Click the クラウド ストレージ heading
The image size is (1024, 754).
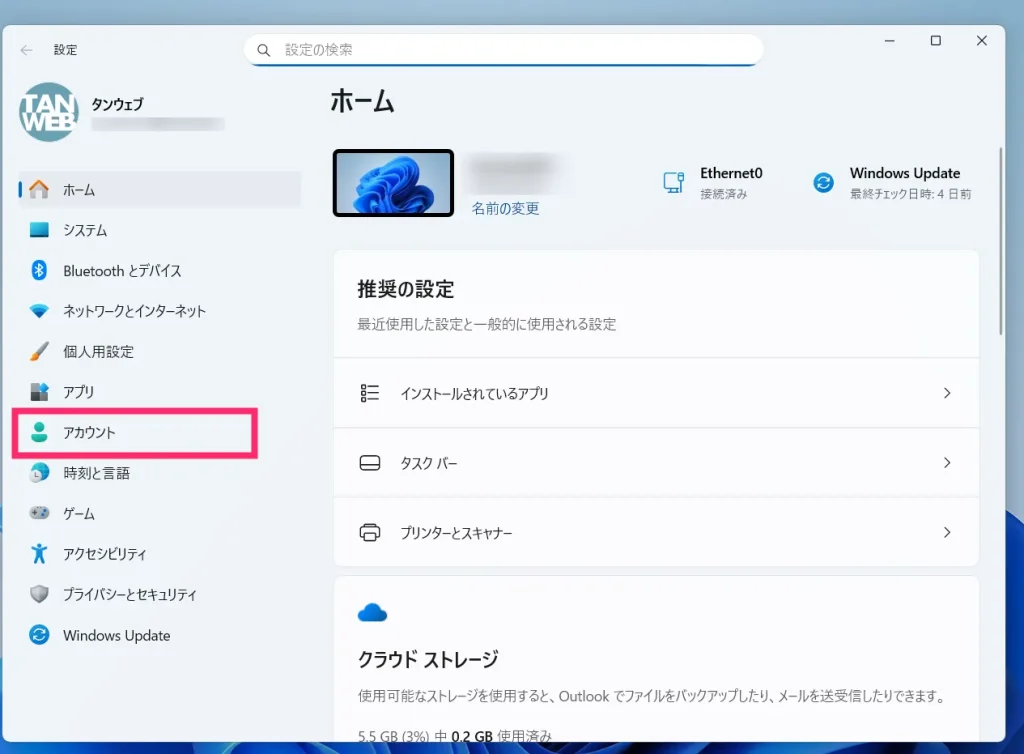[428, 659]
